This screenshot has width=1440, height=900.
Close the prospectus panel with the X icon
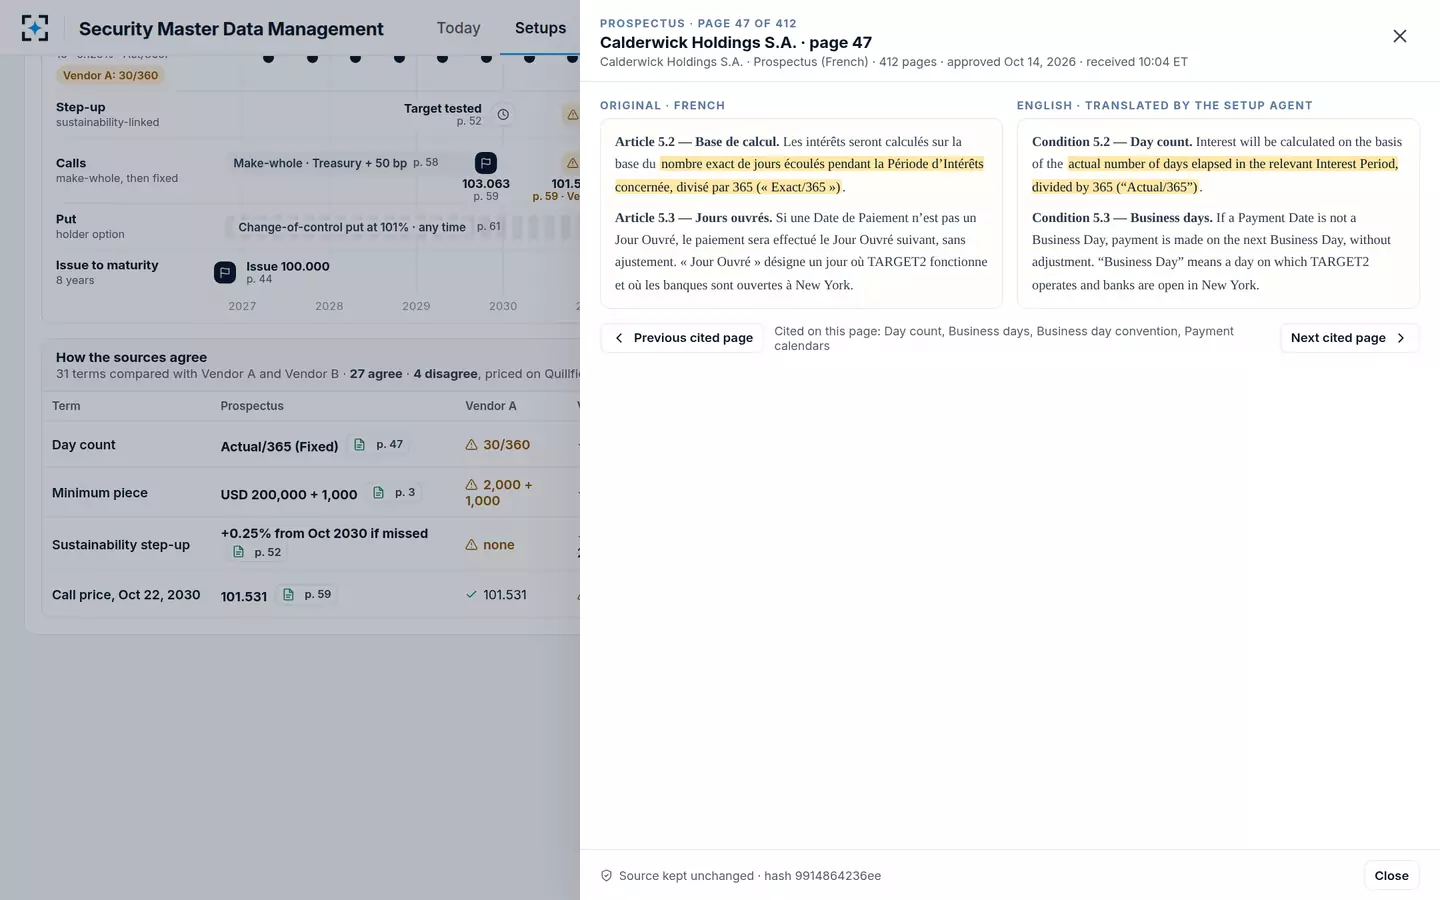pyautogui.click(x=1400, y=36)
